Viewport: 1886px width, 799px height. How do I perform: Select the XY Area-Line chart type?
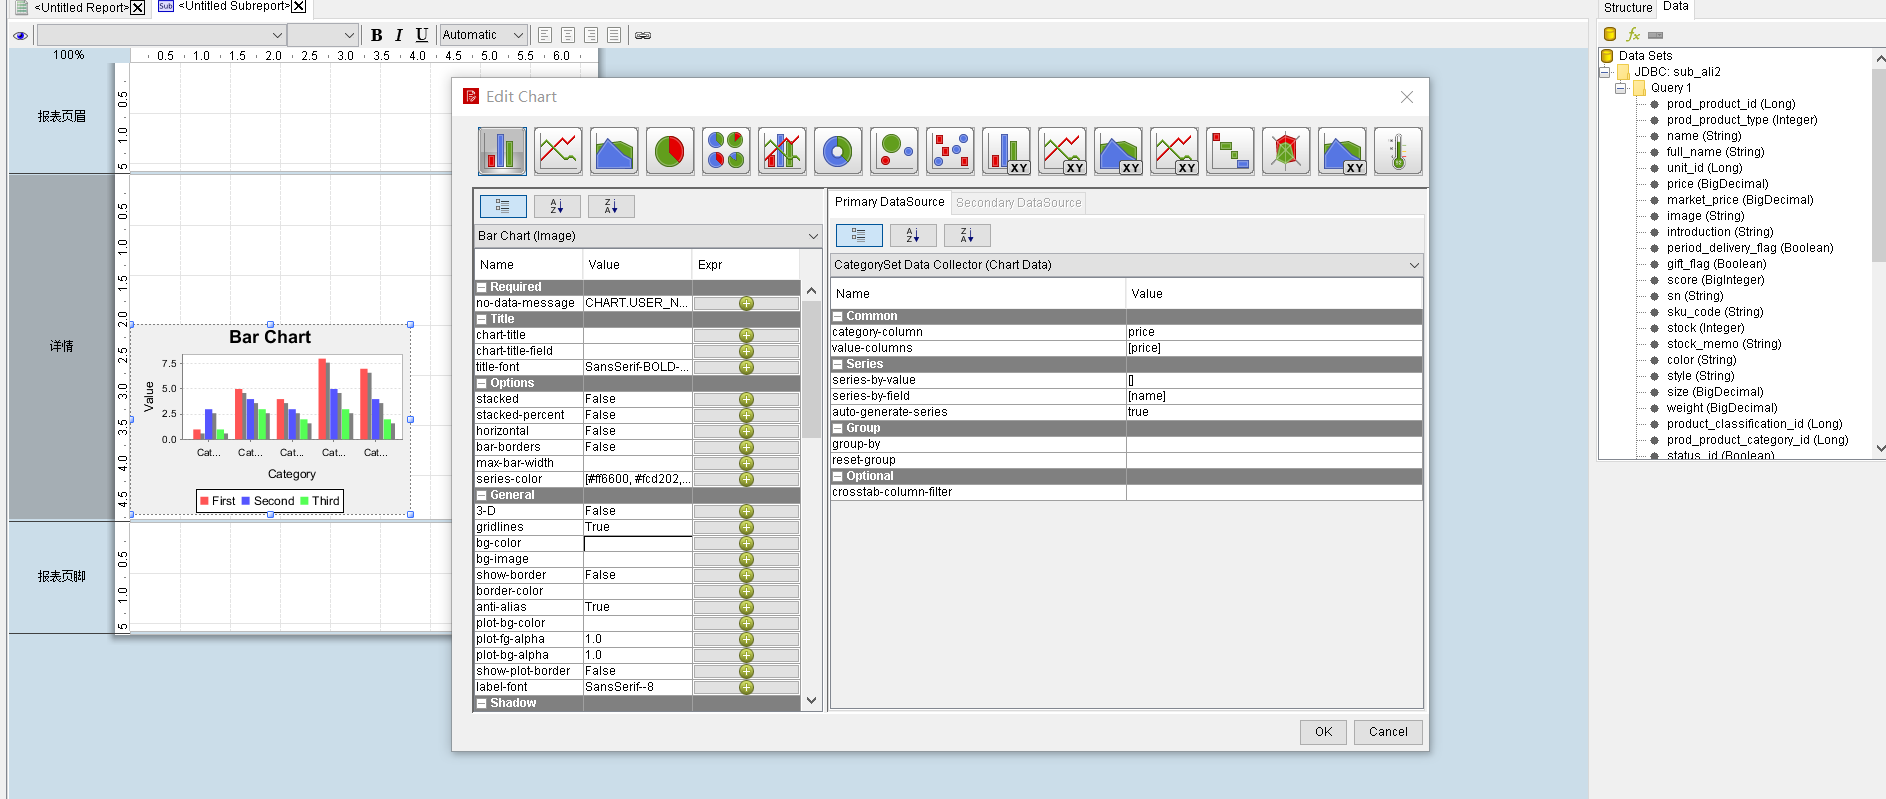coord(1342,151)
